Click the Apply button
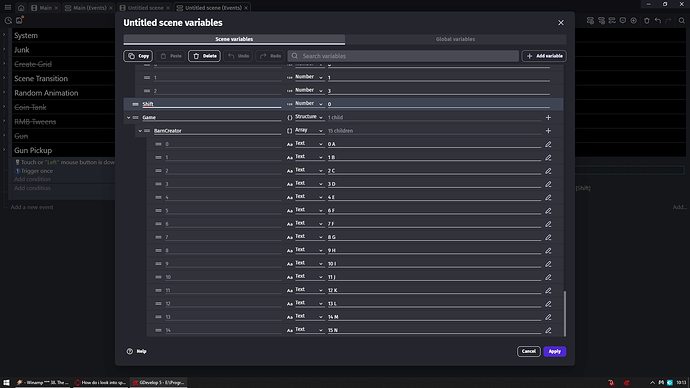 [554, 351]
